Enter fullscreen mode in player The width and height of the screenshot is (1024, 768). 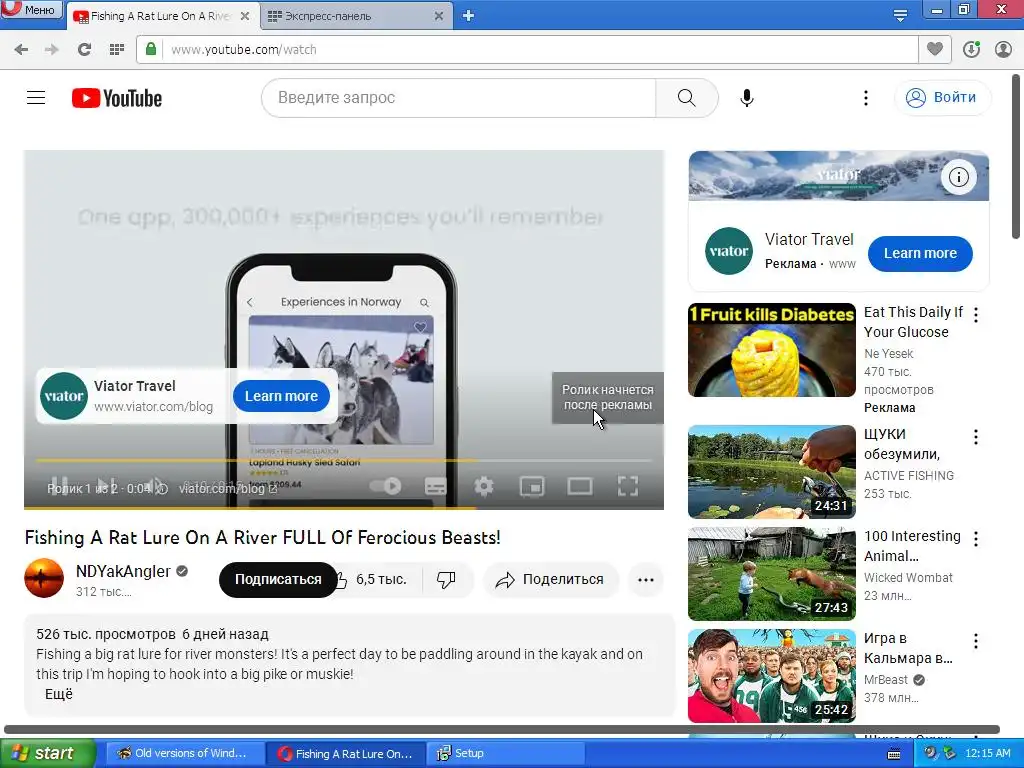pos(628,486)
